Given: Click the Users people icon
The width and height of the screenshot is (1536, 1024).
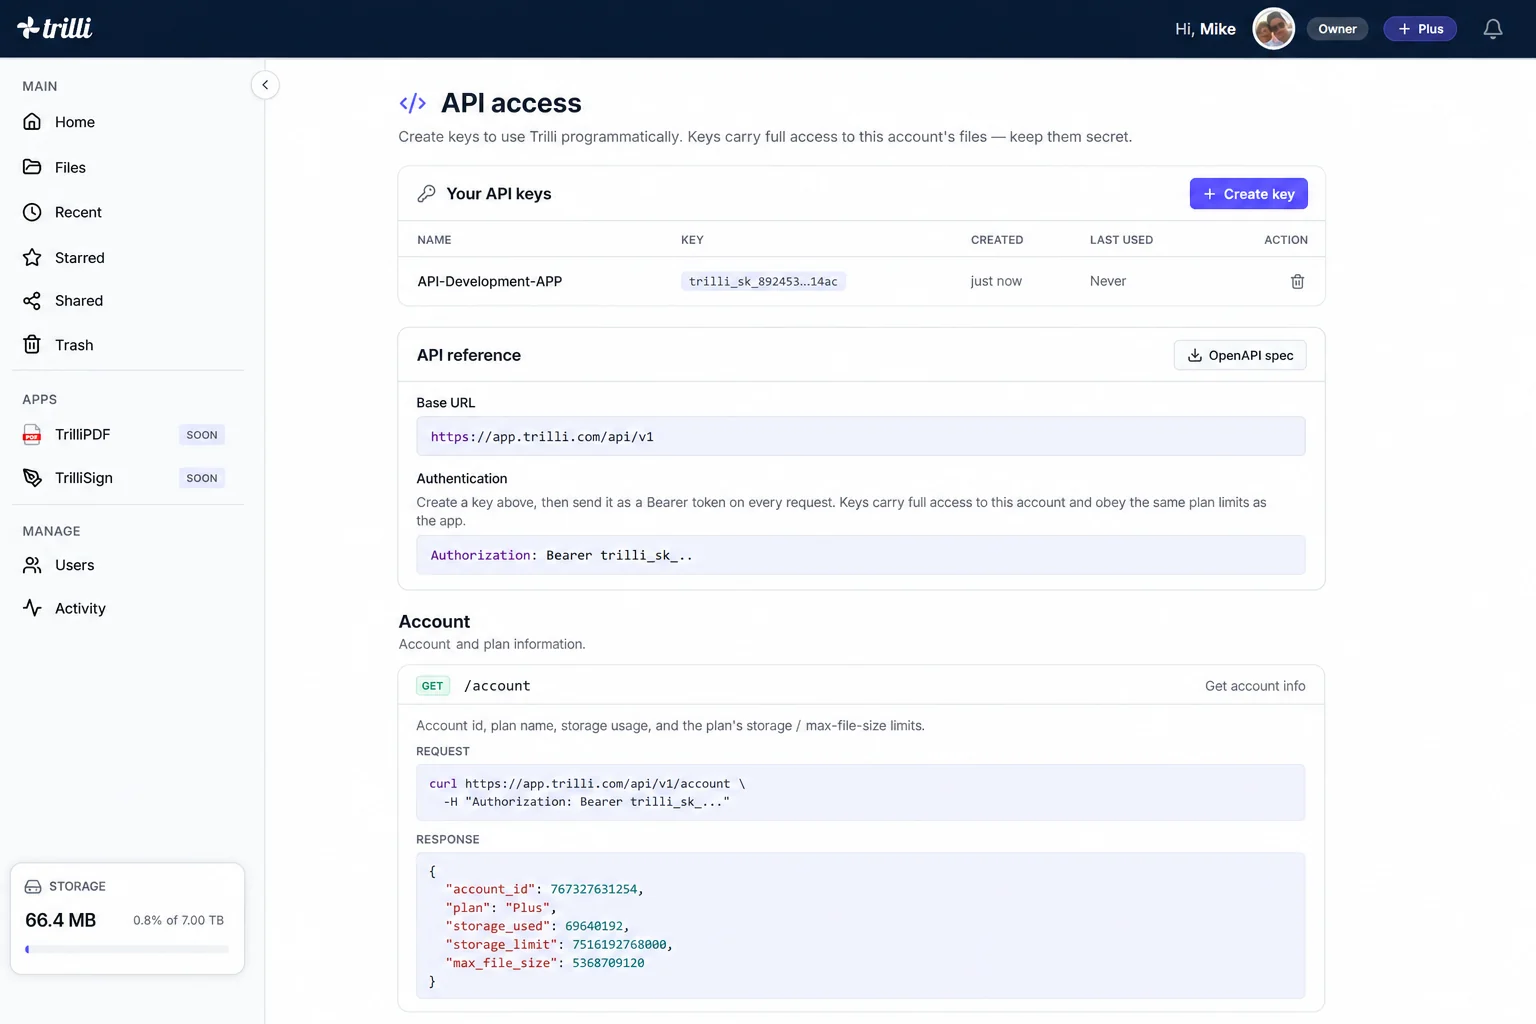Looking at the screenshot, I should point(32,565).
